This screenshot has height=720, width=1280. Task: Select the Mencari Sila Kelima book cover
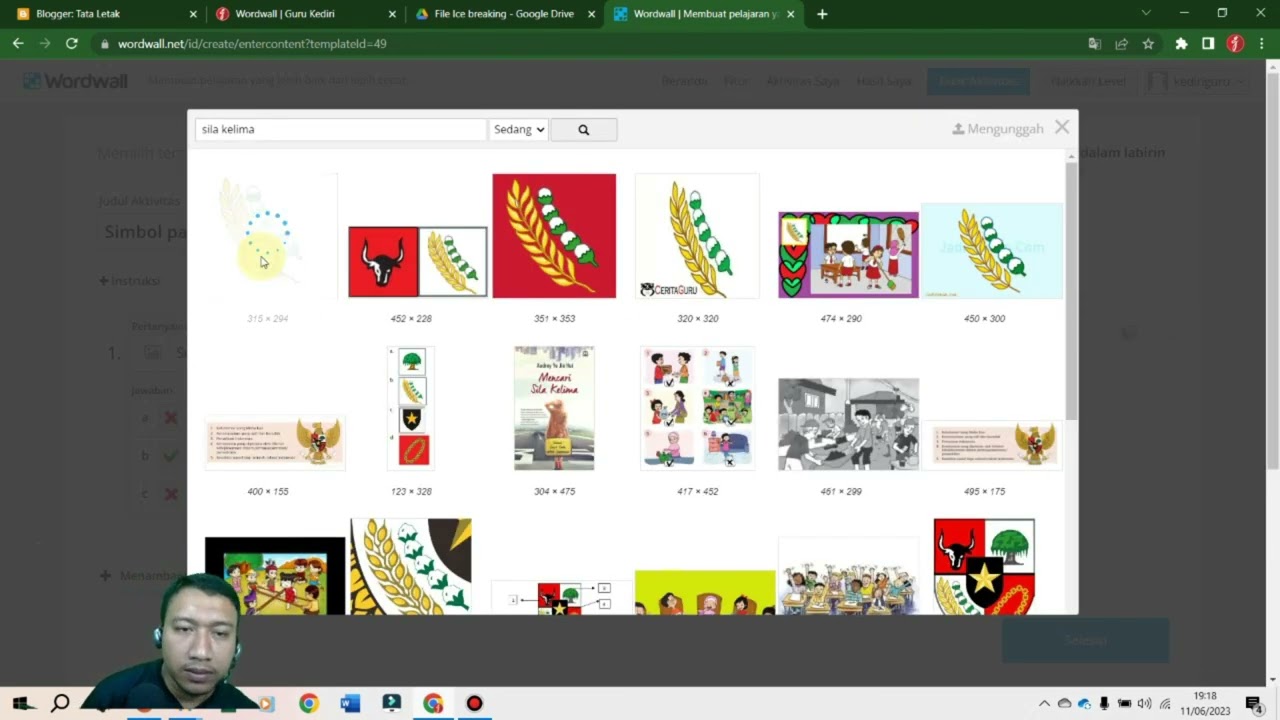[x=554, y=408]
